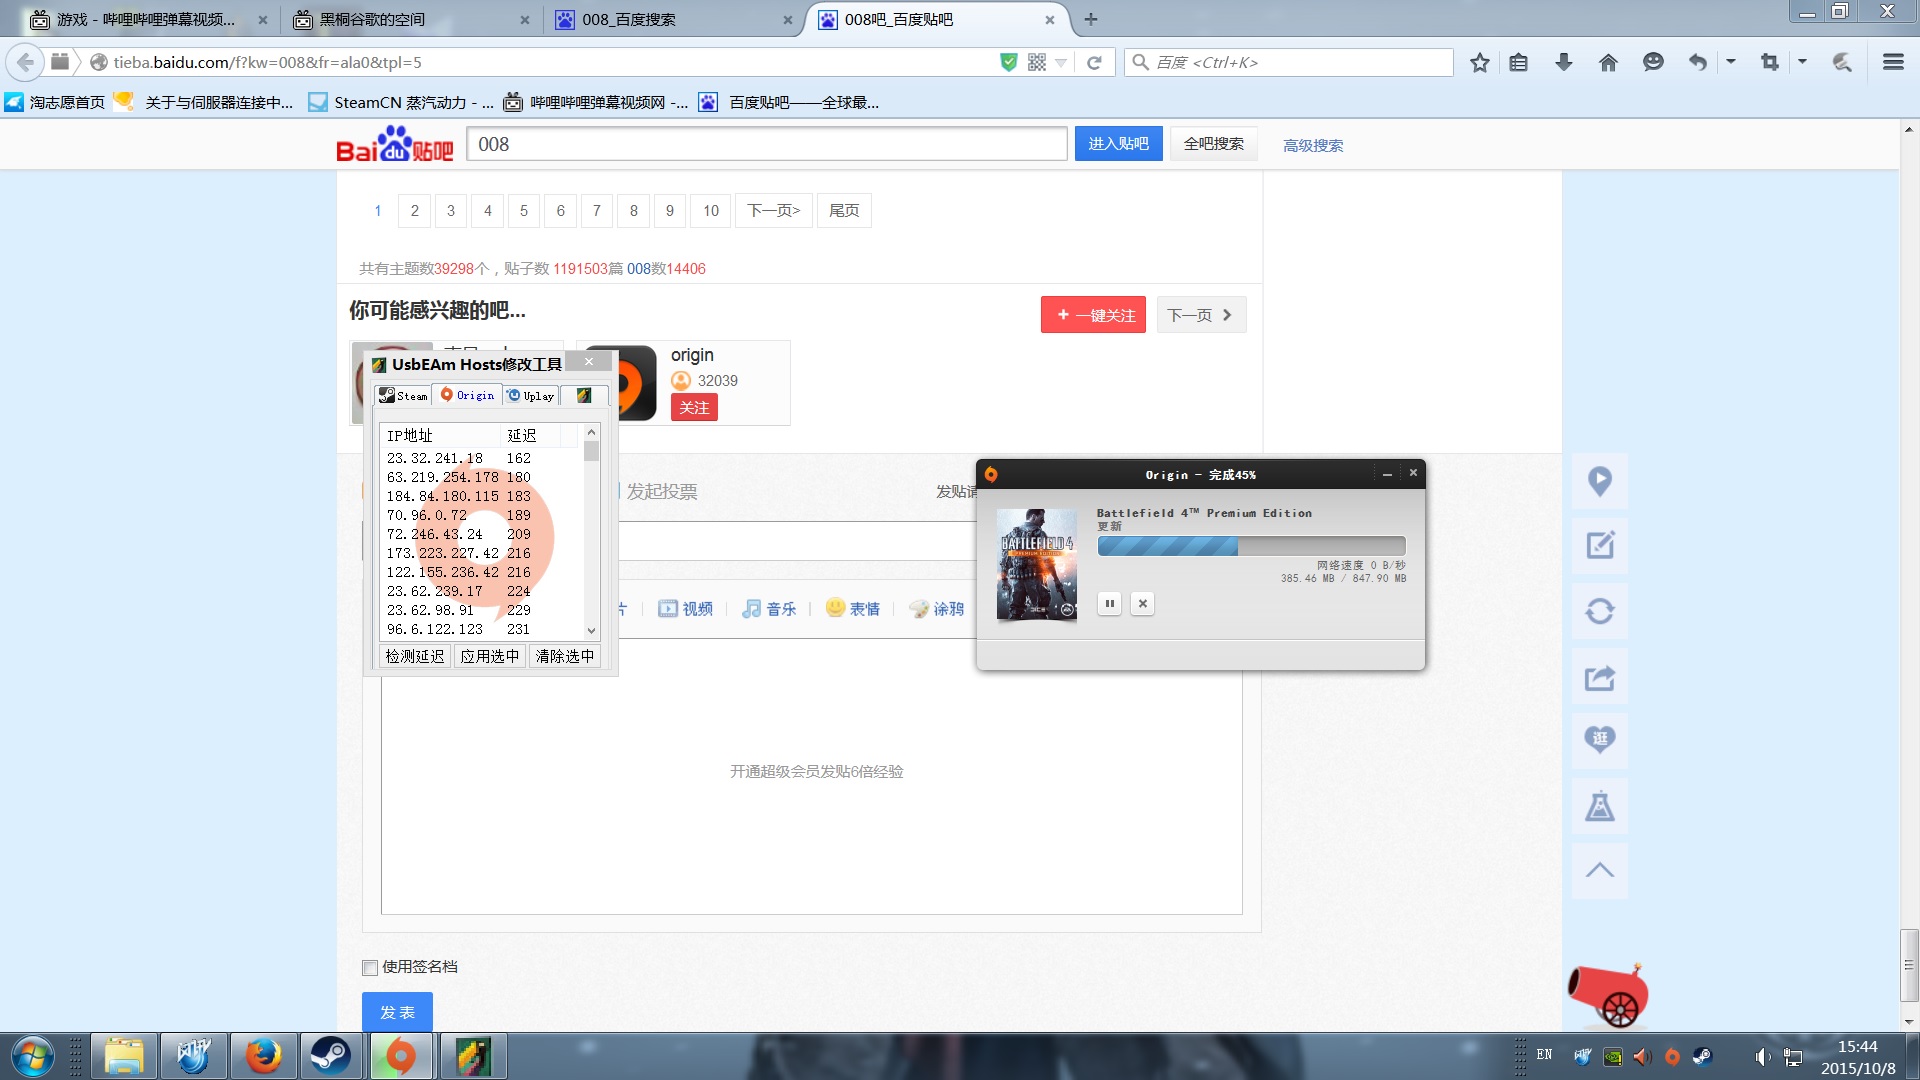This screenshot has height=1080, width=1920.
Task: Click the undo arrow toolbar icon
Action: tap(1697, 62)
